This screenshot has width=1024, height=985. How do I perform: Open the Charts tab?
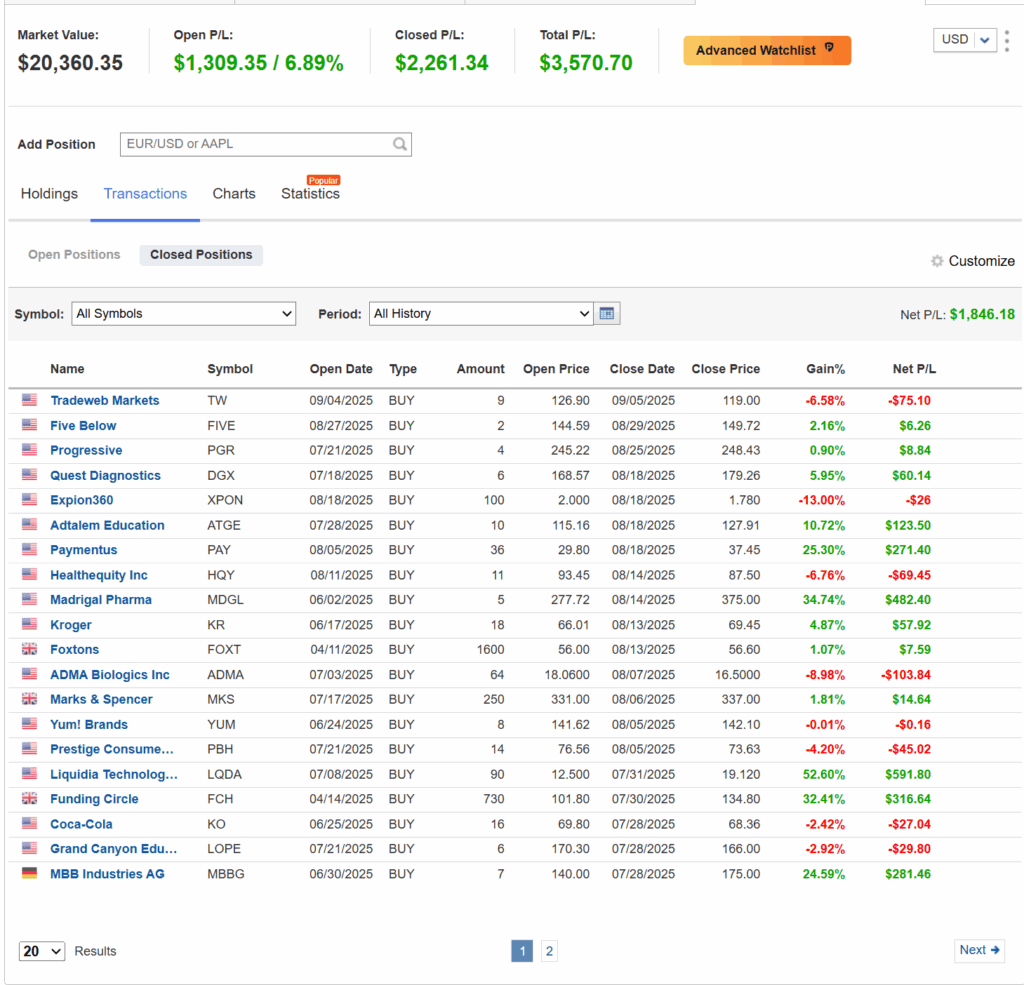[234, 193]
